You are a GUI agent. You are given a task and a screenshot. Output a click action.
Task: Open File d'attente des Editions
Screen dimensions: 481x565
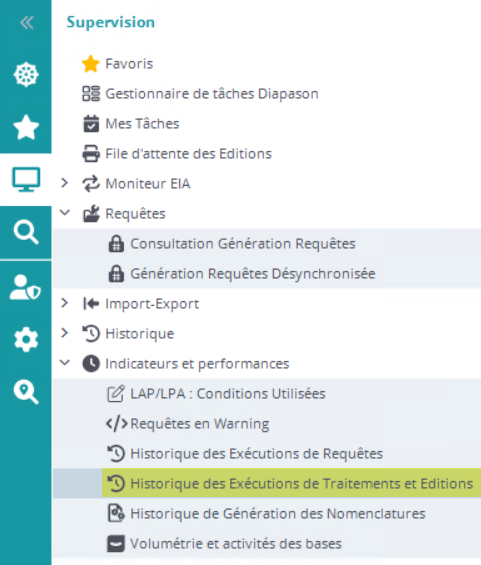click(188, 154)
